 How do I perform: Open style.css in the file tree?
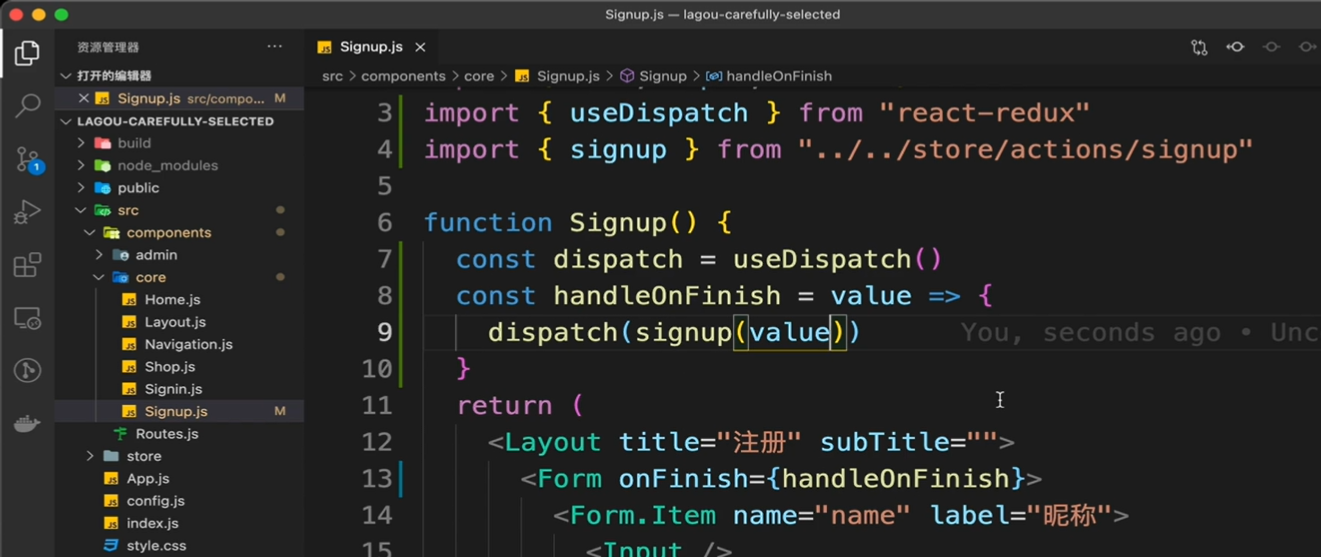click(x=156, y=546)
